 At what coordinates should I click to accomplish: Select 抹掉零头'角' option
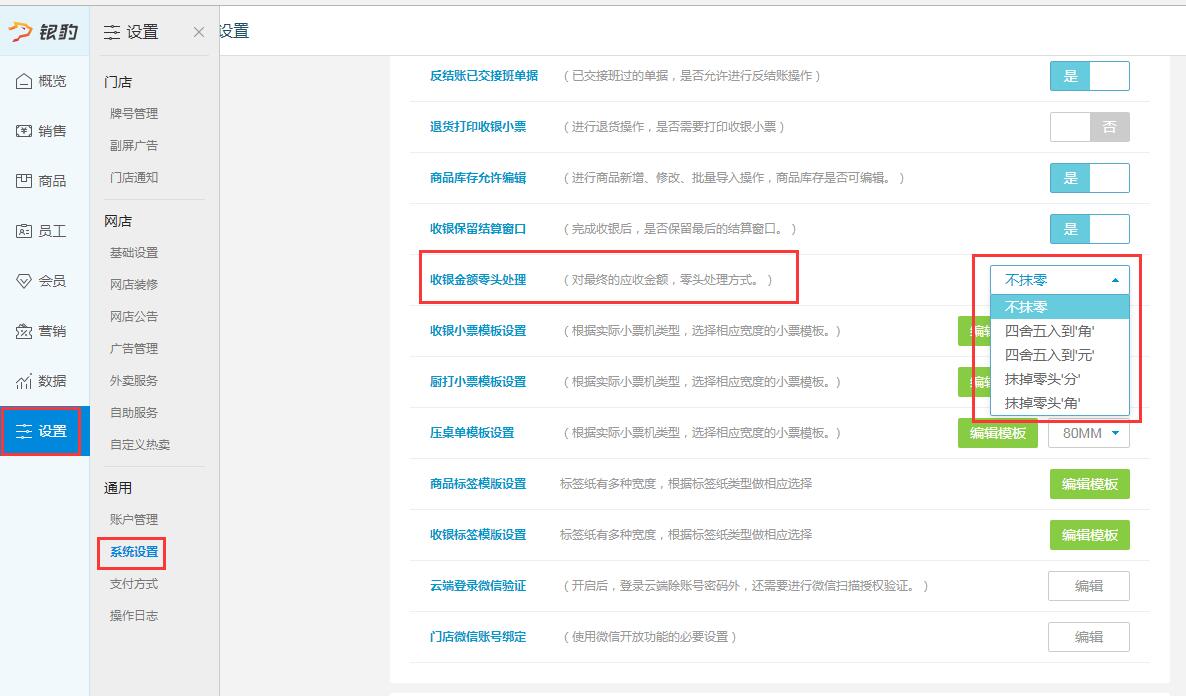(1042, 403)
